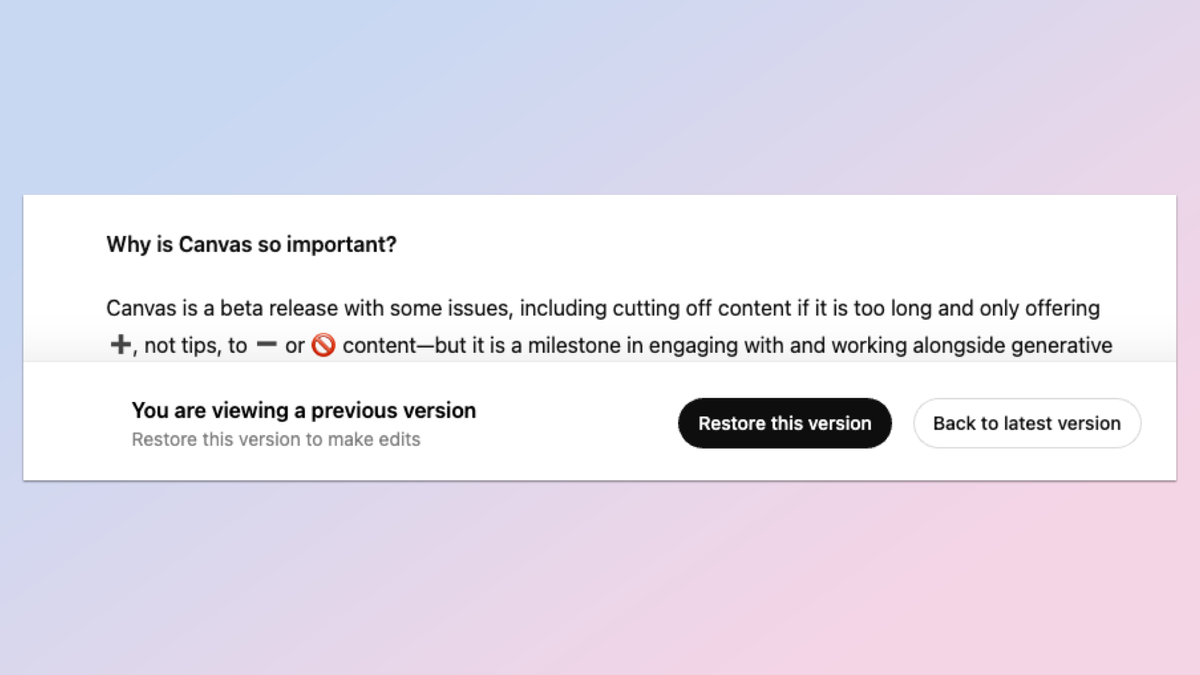This screenshot has height=675, width=1200.
Task: Click the "Back to latest version" button
Action: (x=1027, y=423)
